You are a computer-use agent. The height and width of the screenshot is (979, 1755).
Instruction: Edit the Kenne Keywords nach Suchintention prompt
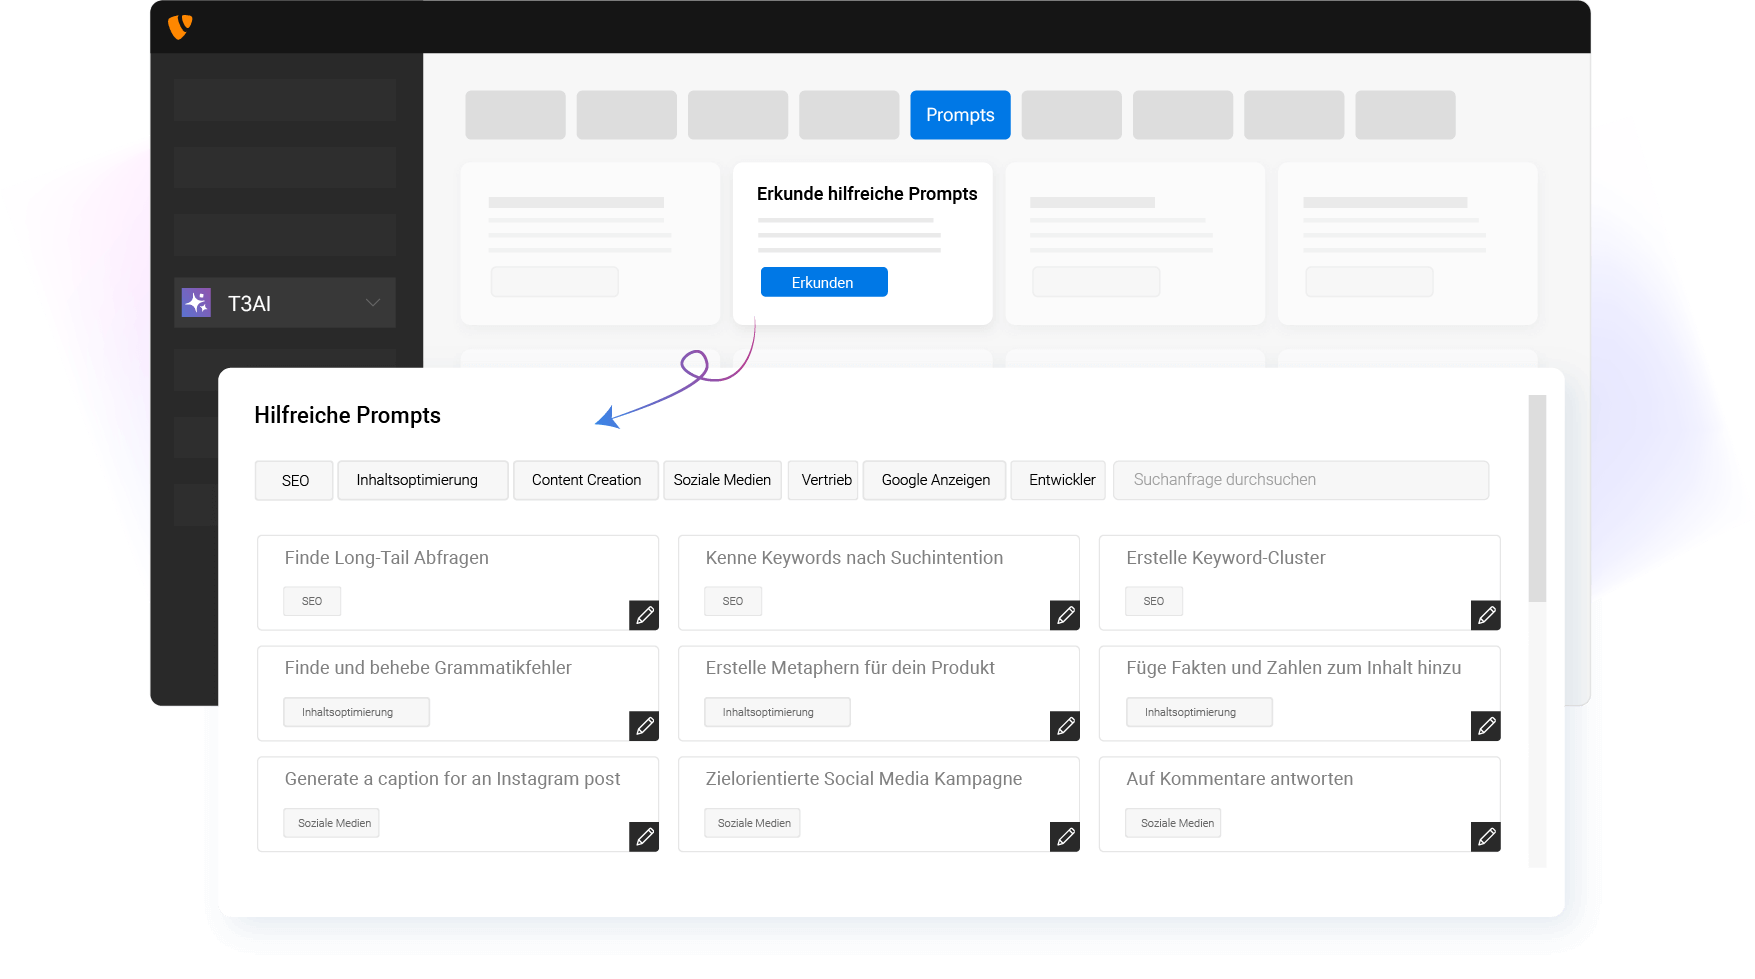pyautogui.click(x=1065, y=615)
